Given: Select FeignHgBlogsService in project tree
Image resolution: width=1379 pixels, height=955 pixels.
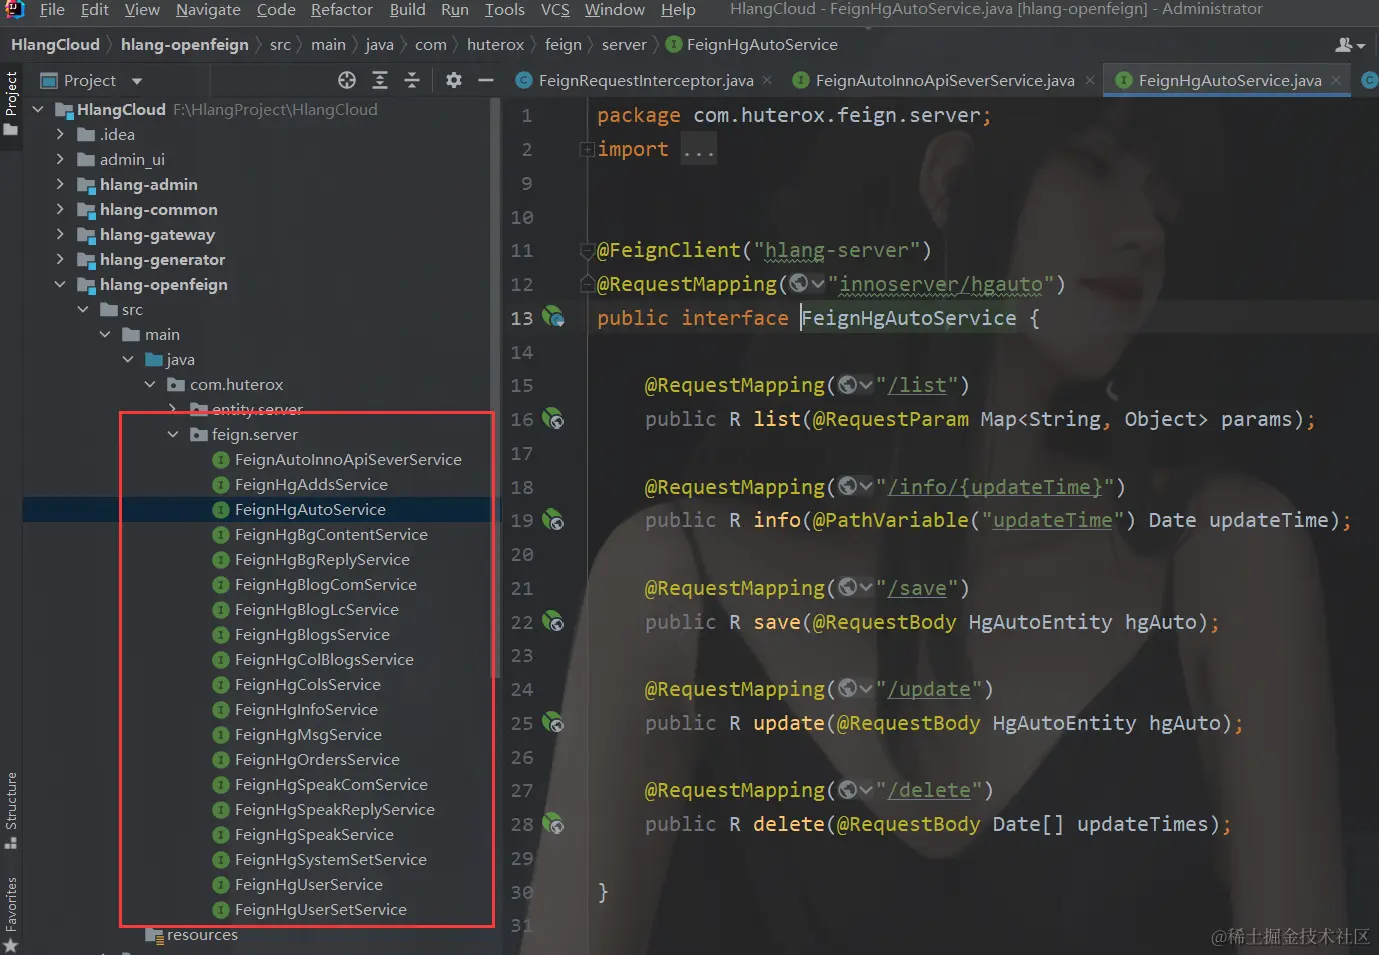Looking at the screenshot, I should tap(312, 634).
